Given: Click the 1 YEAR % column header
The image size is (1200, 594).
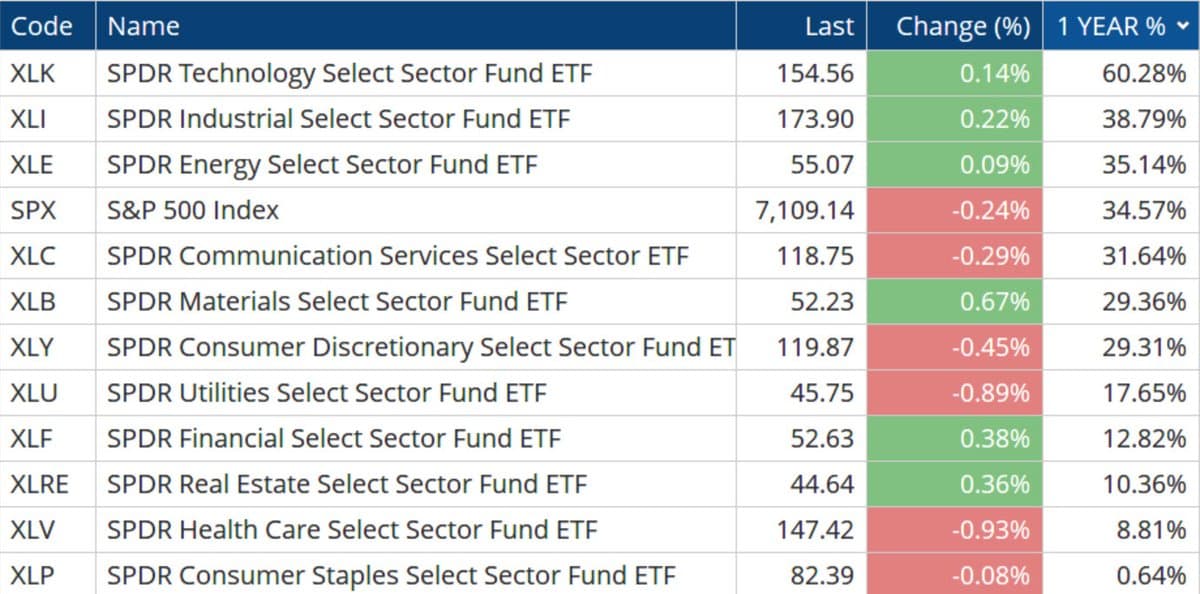Looking at the screenshot, I should [x=1110, y=26].
